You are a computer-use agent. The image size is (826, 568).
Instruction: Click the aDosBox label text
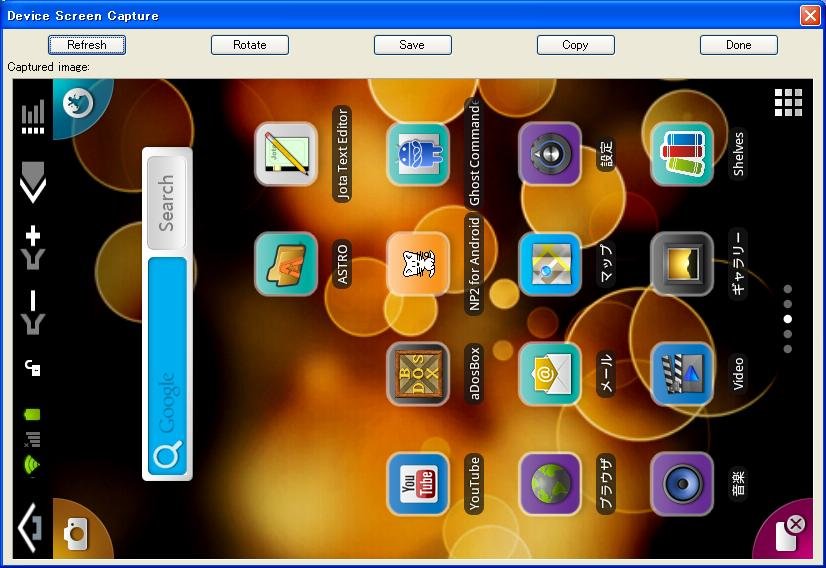[474, 374]
